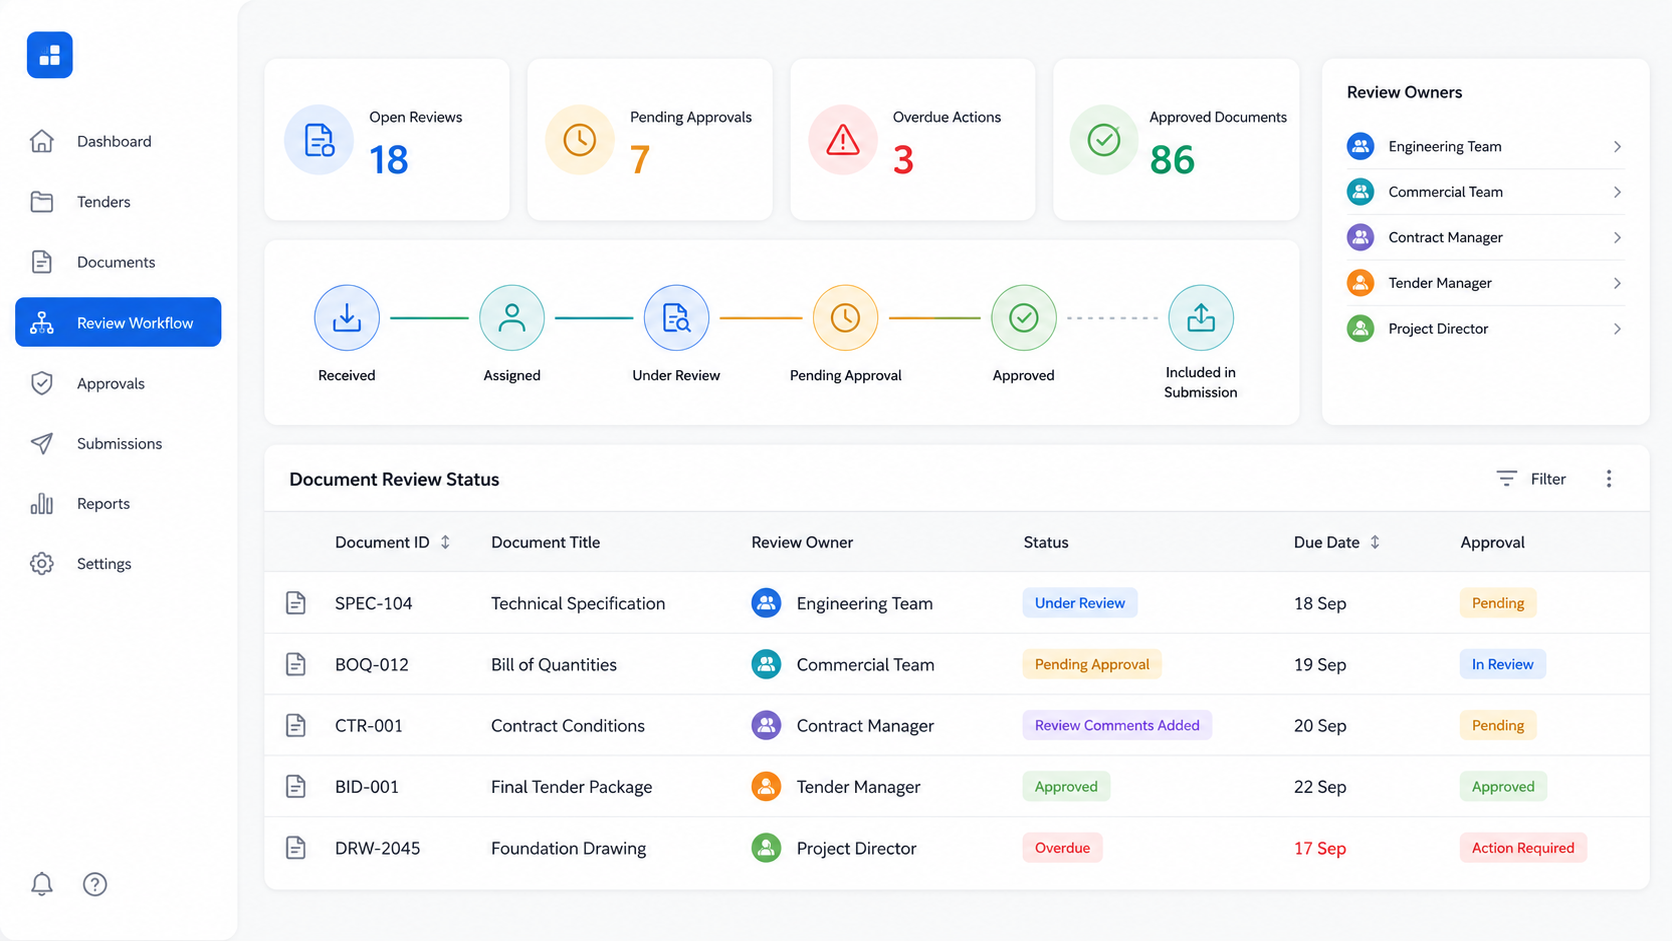Image resolution: width=1672 pixels, height=941 pixels.
Task: Click the Overdue status badge
Action: pyautogui.click(x=1062, y=848)
